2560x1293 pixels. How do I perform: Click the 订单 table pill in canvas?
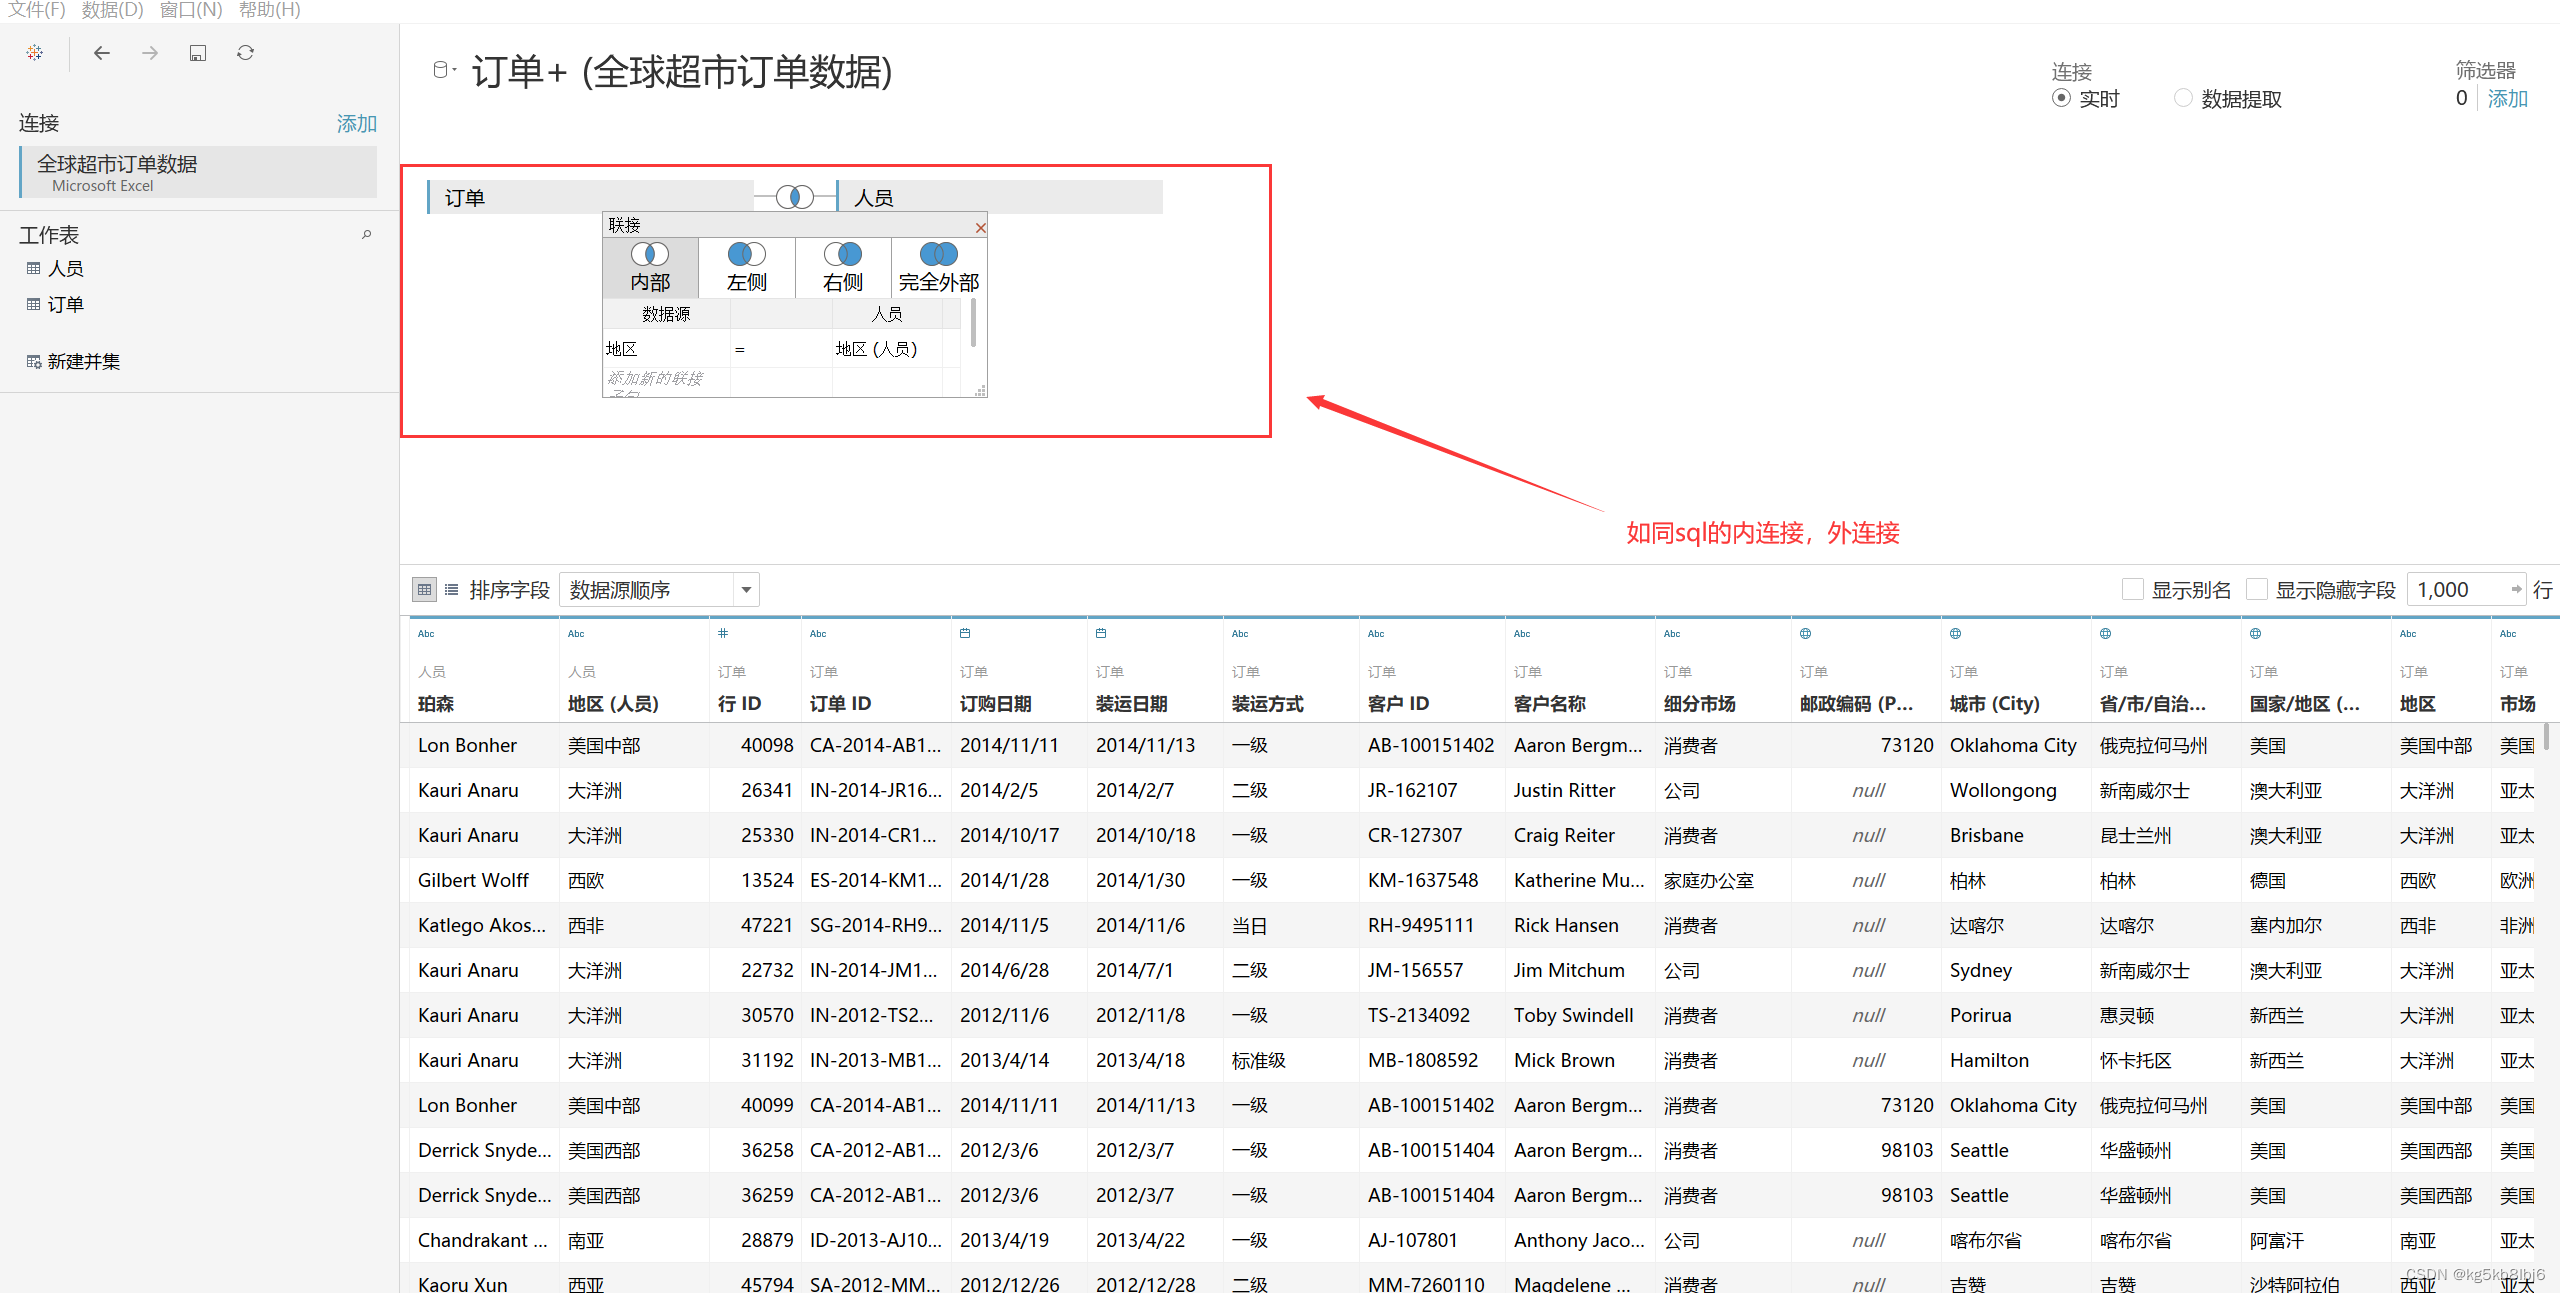tap(590, 197)
